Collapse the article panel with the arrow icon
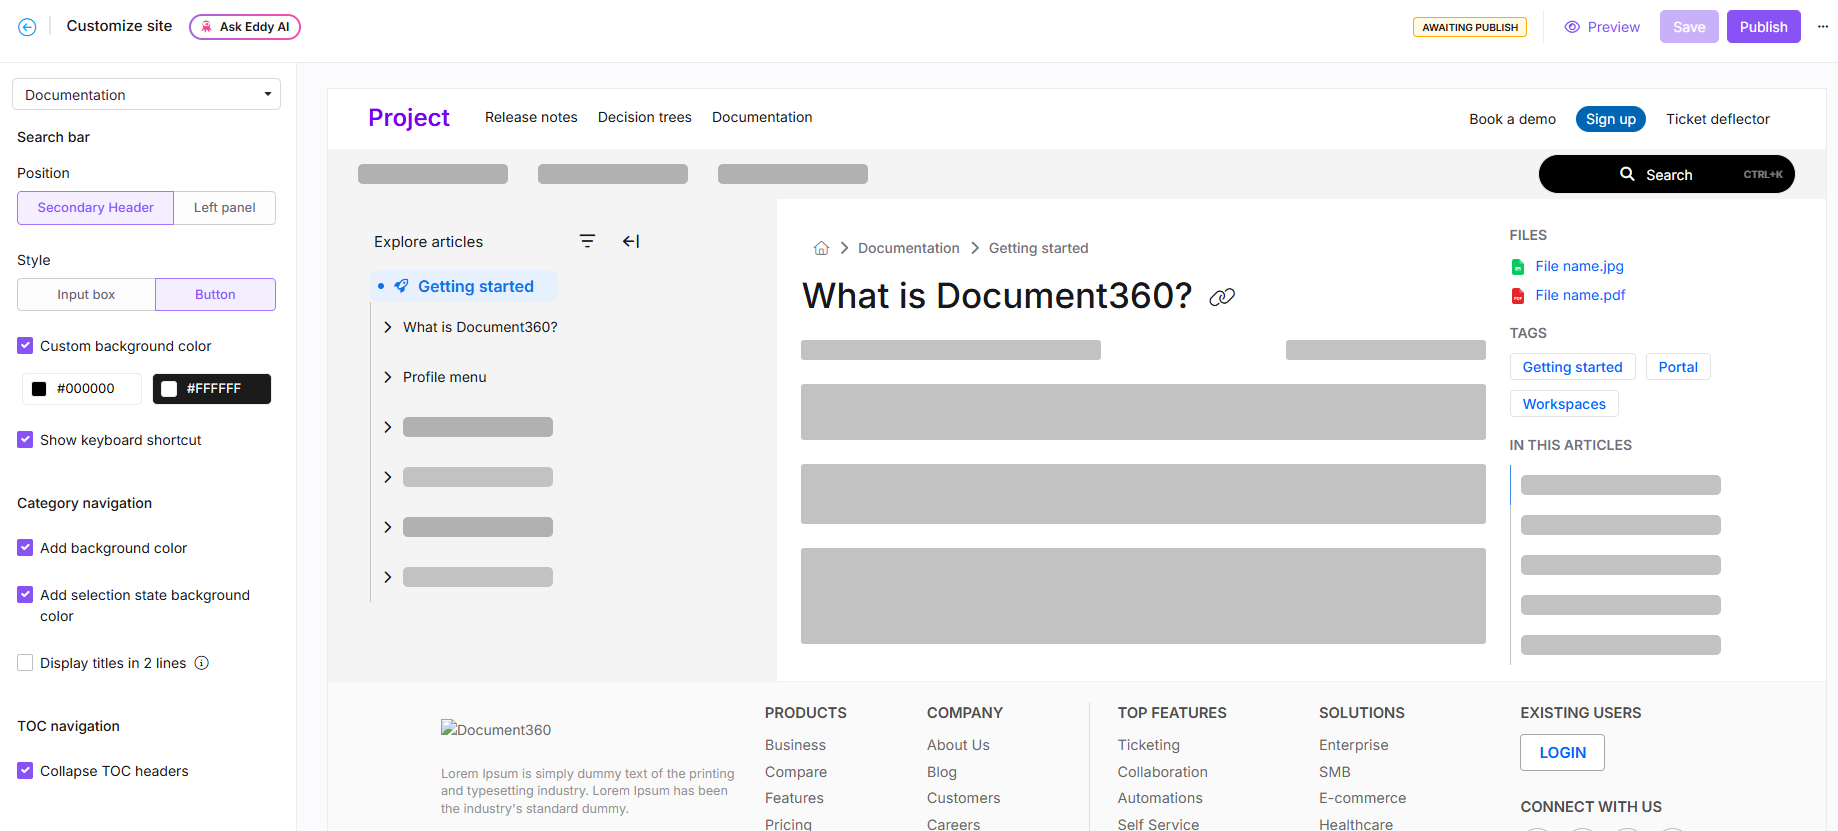 coord(631,241)
